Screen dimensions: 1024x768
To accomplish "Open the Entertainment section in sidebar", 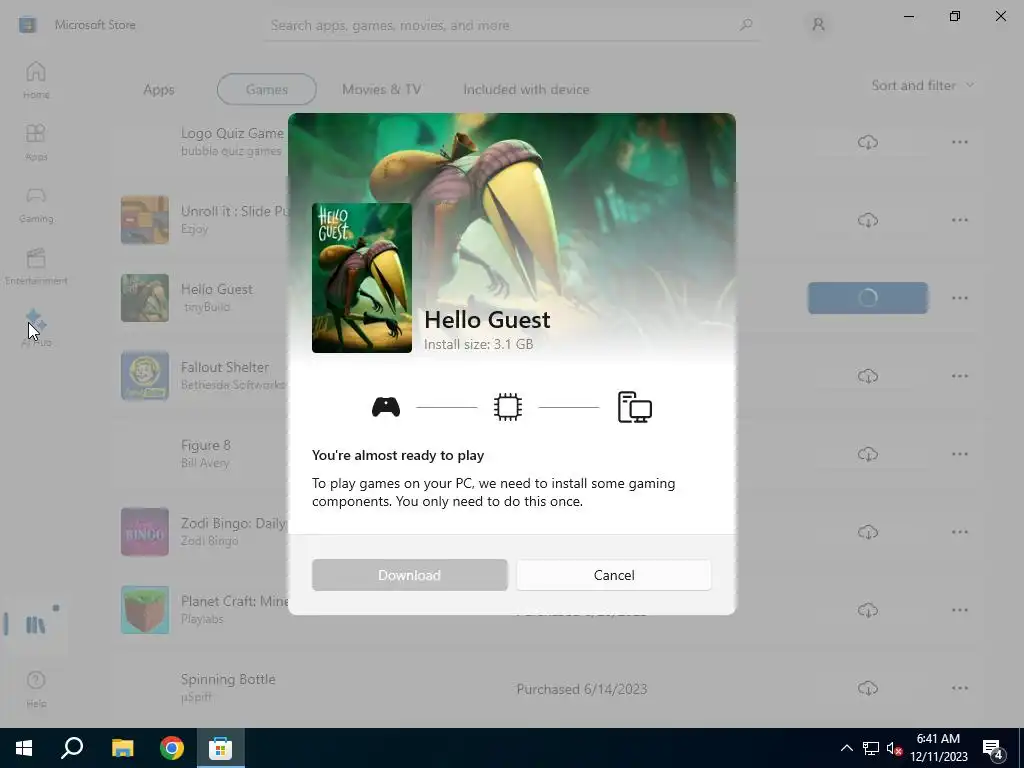I will [x=36, y=266].
